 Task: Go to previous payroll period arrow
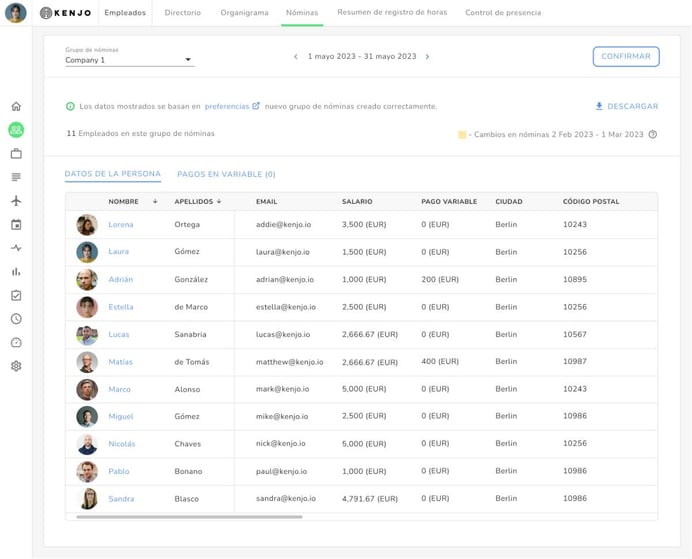[x=296, y=57]
